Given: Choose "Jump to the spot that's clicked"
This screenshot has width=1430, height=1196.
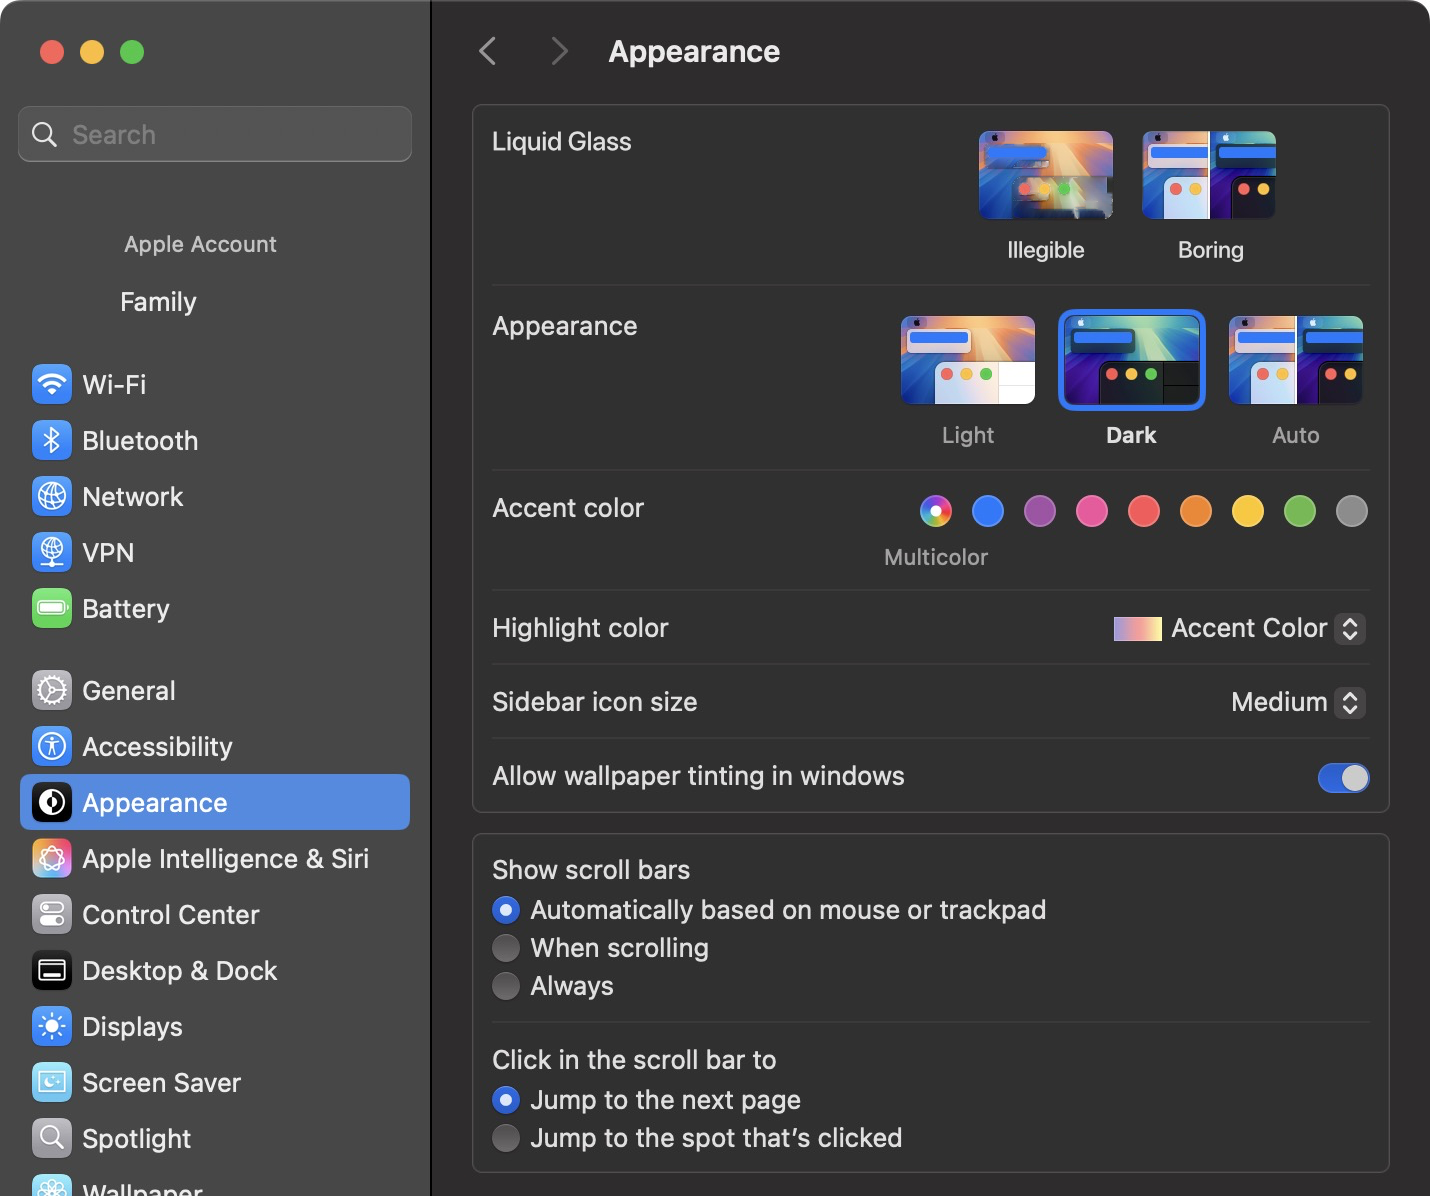Looking at the screenshot, I should 506,1138.
